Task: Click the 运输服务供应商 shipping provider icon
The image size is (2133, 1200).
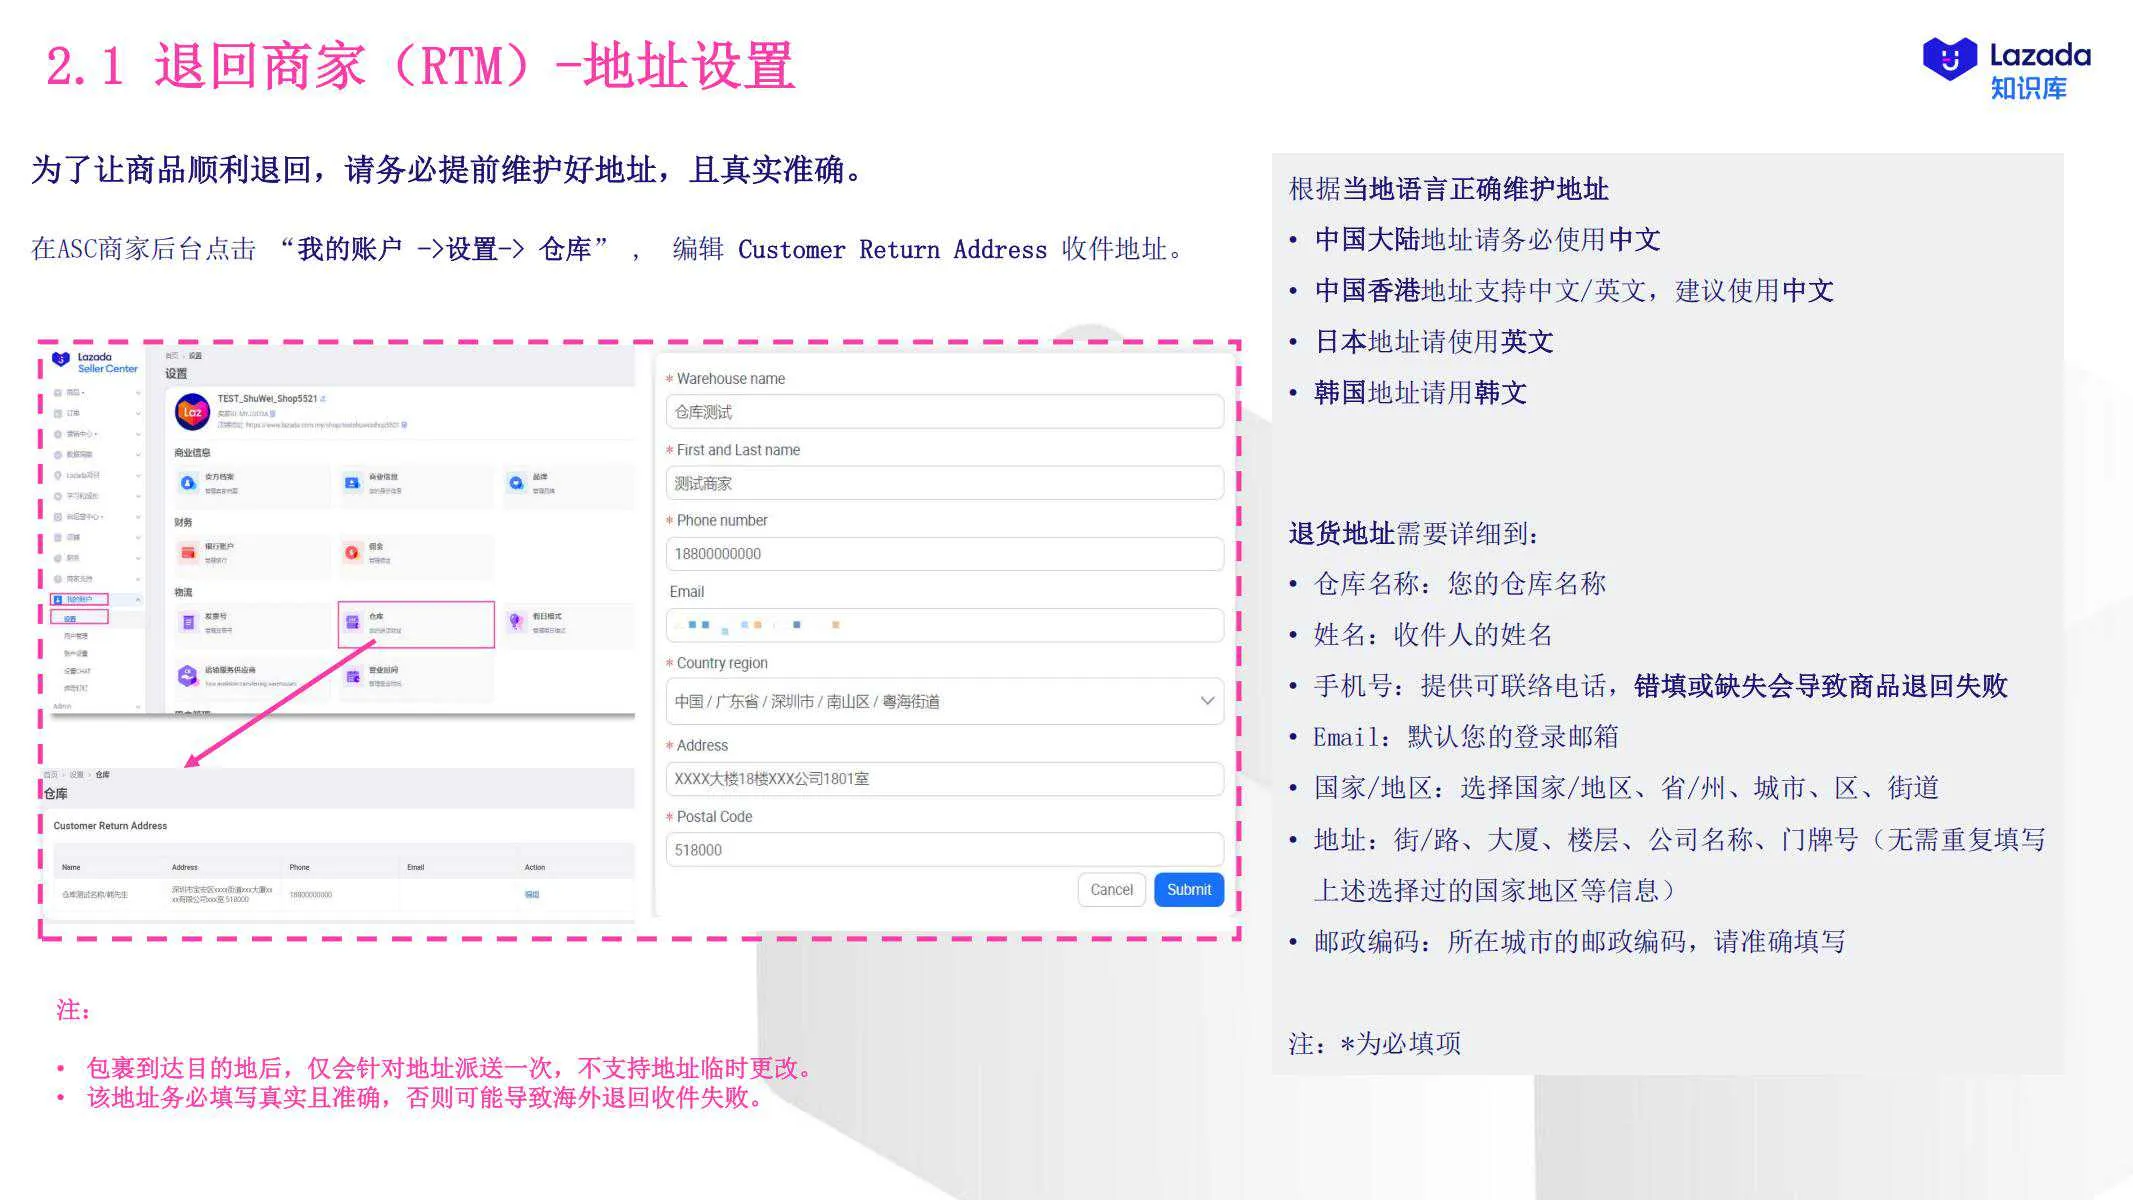Action: 187,676
